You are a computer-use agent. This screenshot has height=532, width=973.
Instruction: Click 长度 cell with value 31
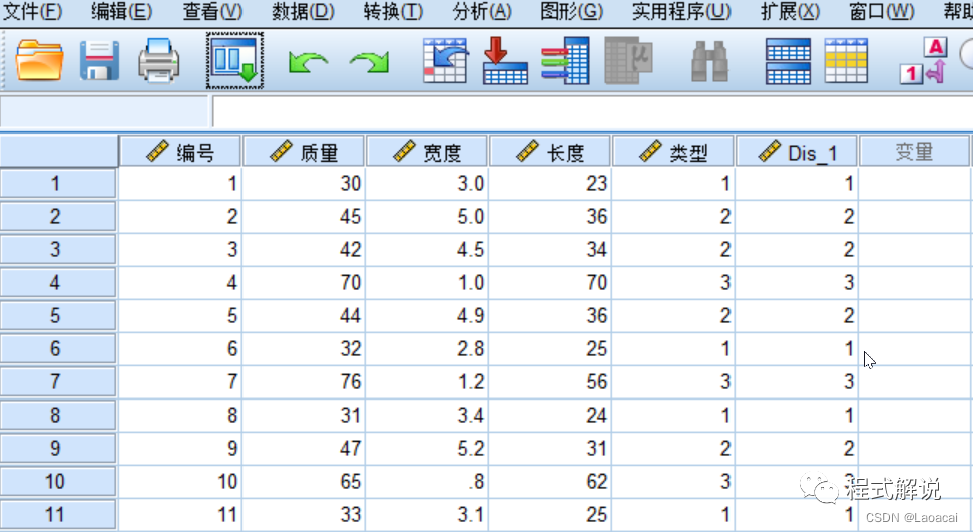550,448
